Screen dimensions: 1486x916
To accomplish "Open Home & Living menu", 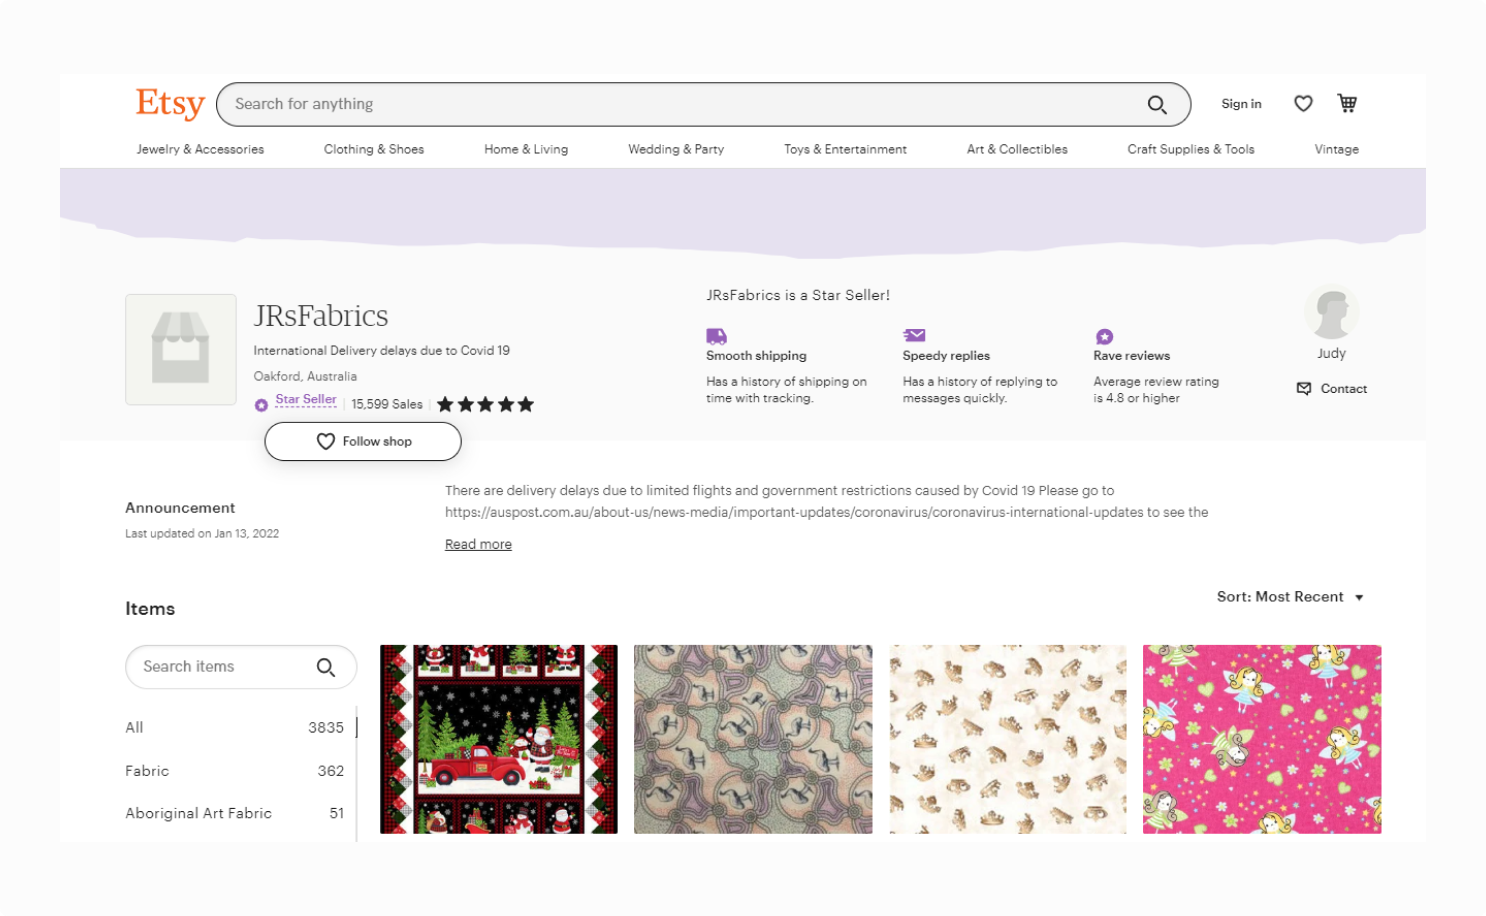I will click(526, 149).
